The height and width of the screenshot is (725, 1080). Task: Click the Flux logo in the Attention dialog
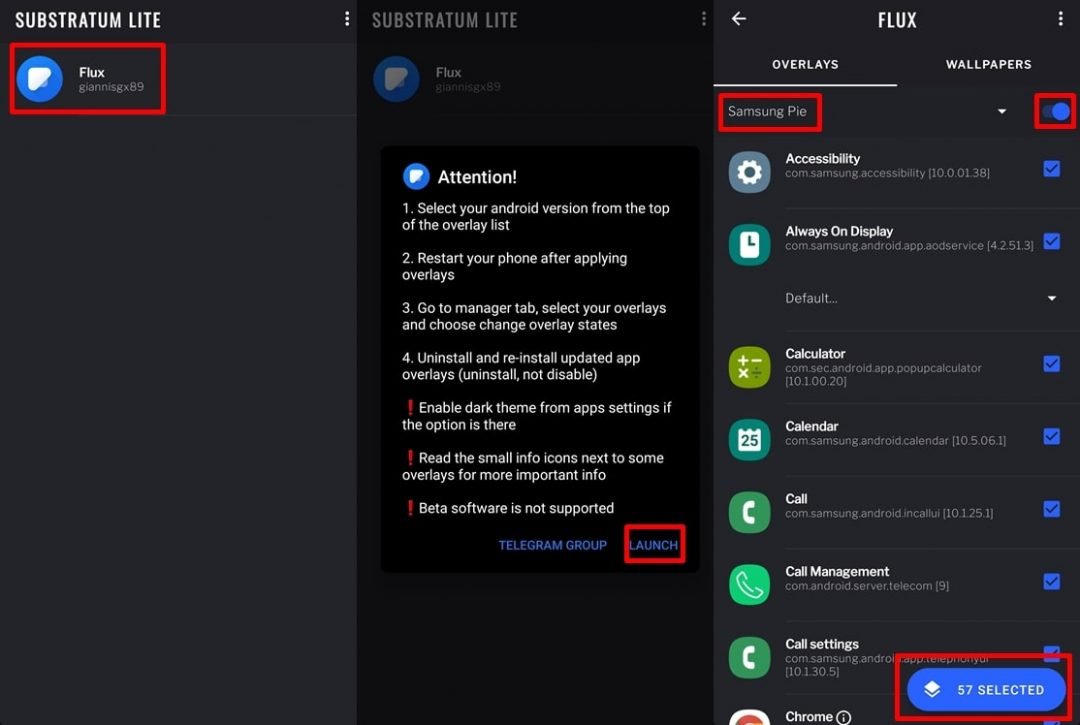(x=416, y=177)
